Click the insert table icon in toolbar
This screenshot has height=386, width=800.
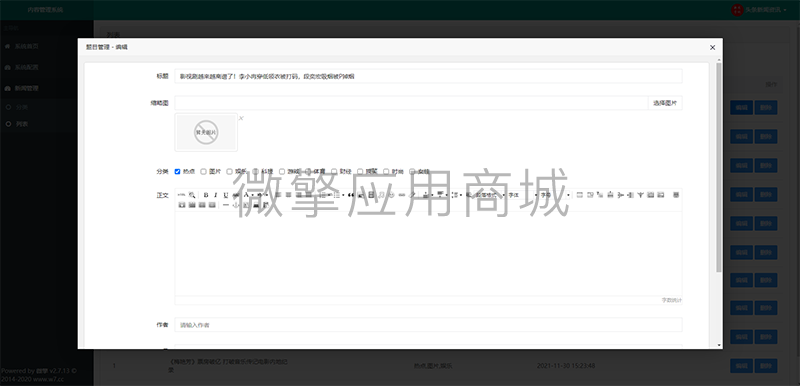tap(580, 195)
